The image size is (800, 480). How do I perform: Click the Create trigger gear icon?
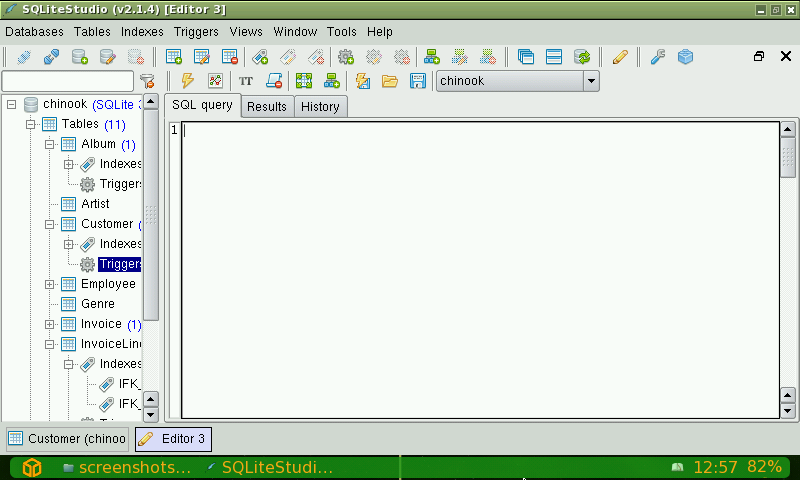point(346,57)
